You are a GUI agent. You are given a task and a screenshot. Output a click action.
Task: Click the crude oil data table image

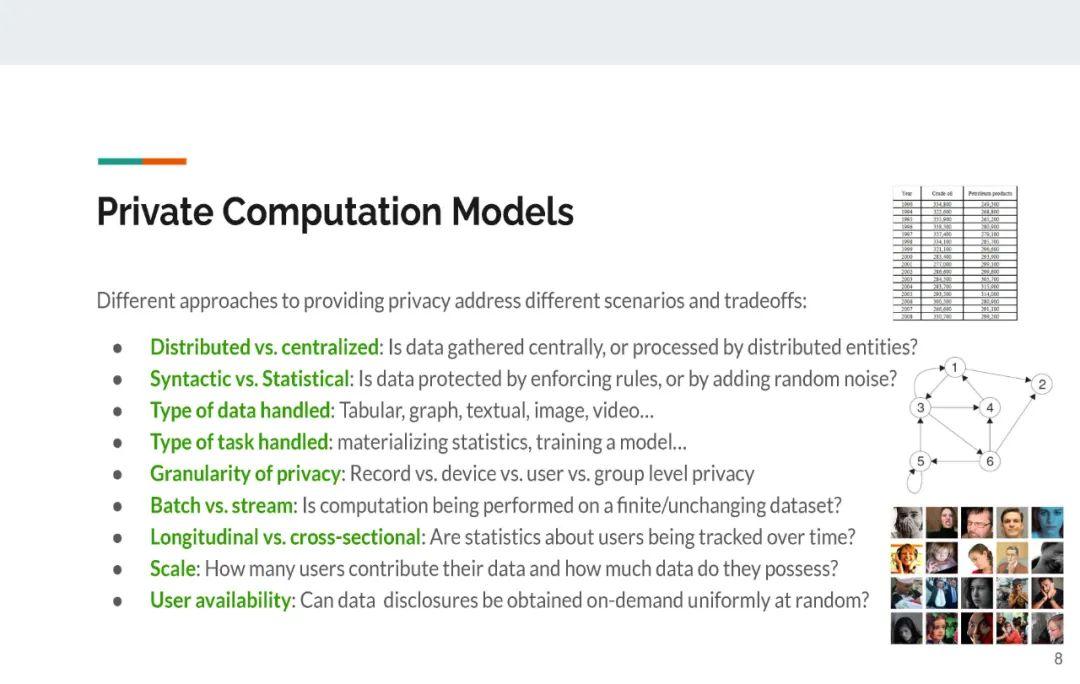click(x=955, y=253)
